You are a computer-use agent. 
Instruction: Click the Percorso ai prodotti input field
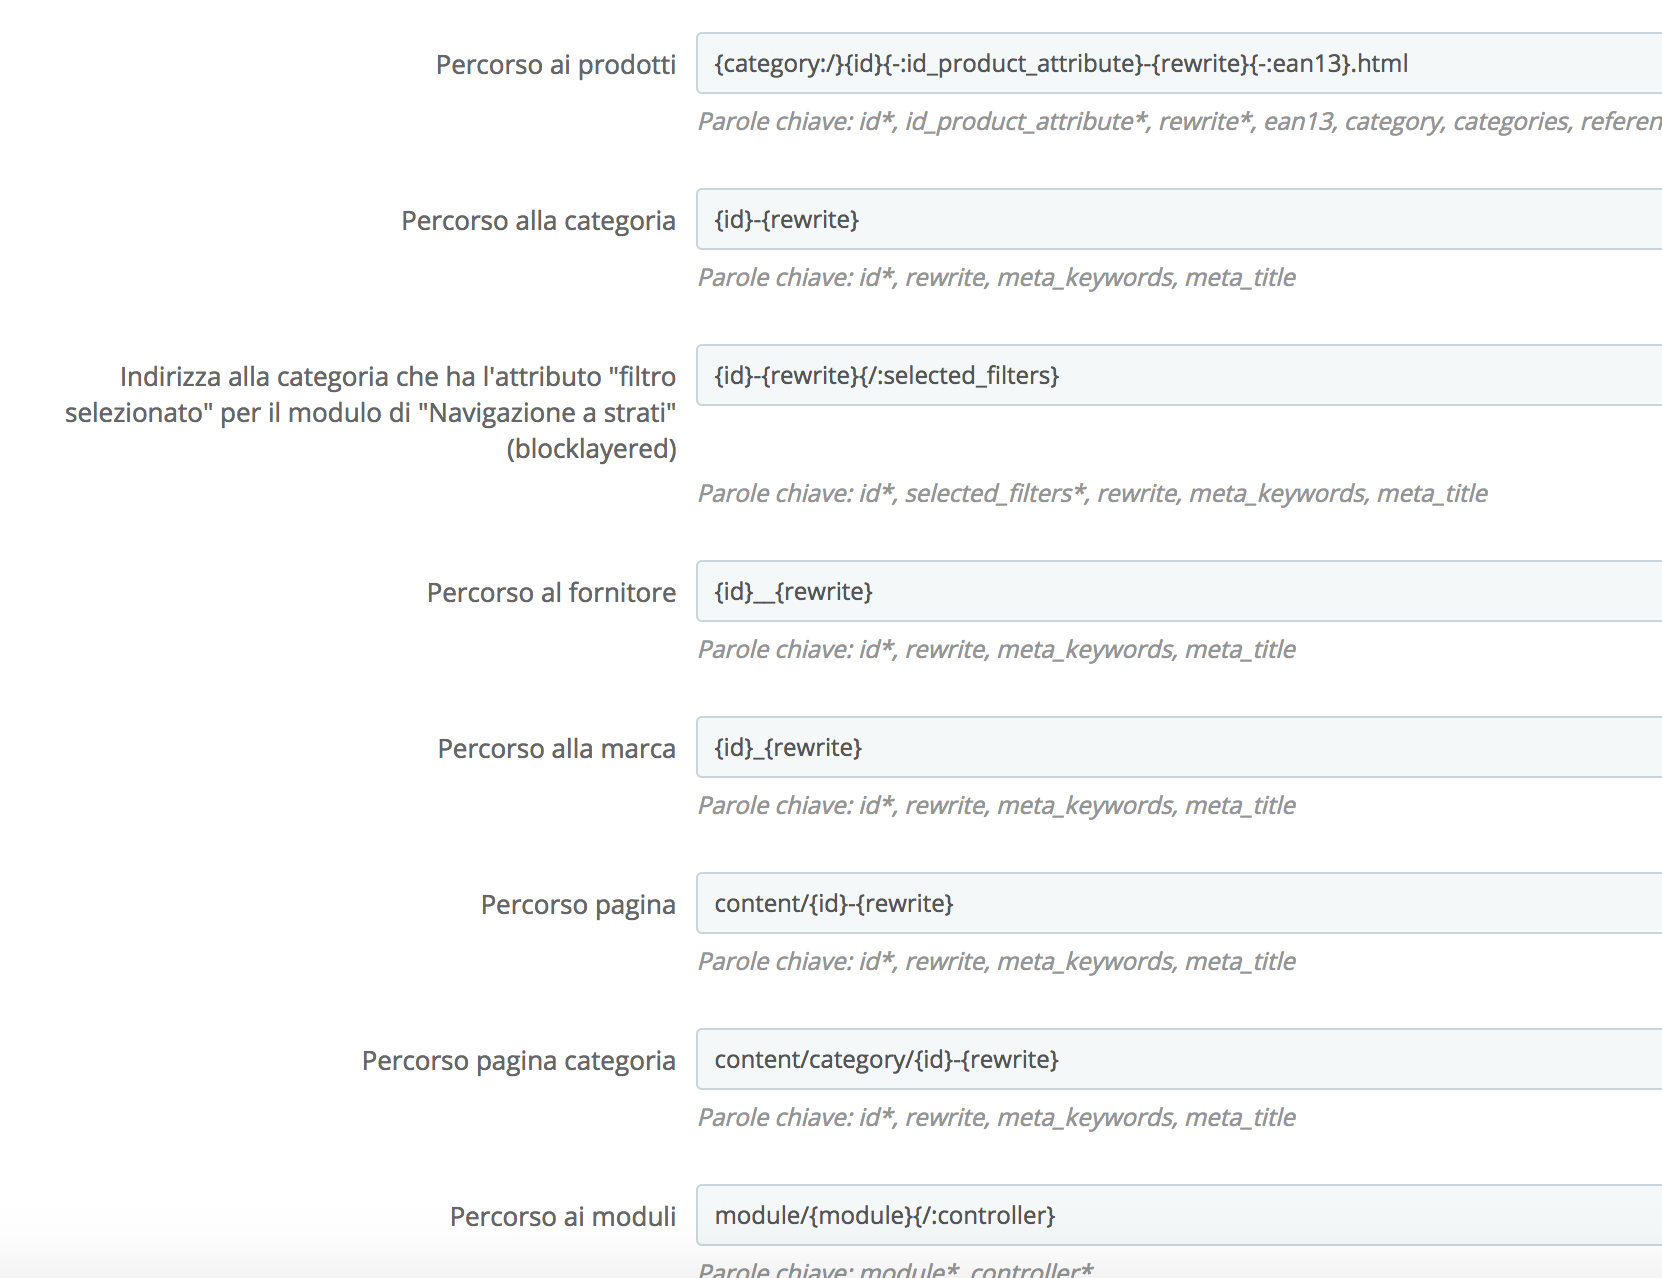point(1178,64)
